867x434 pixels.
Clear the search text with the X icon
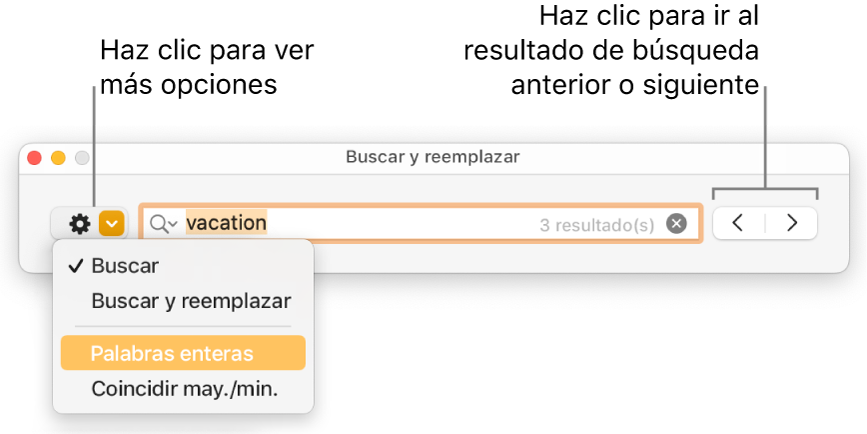coord(677,224)
